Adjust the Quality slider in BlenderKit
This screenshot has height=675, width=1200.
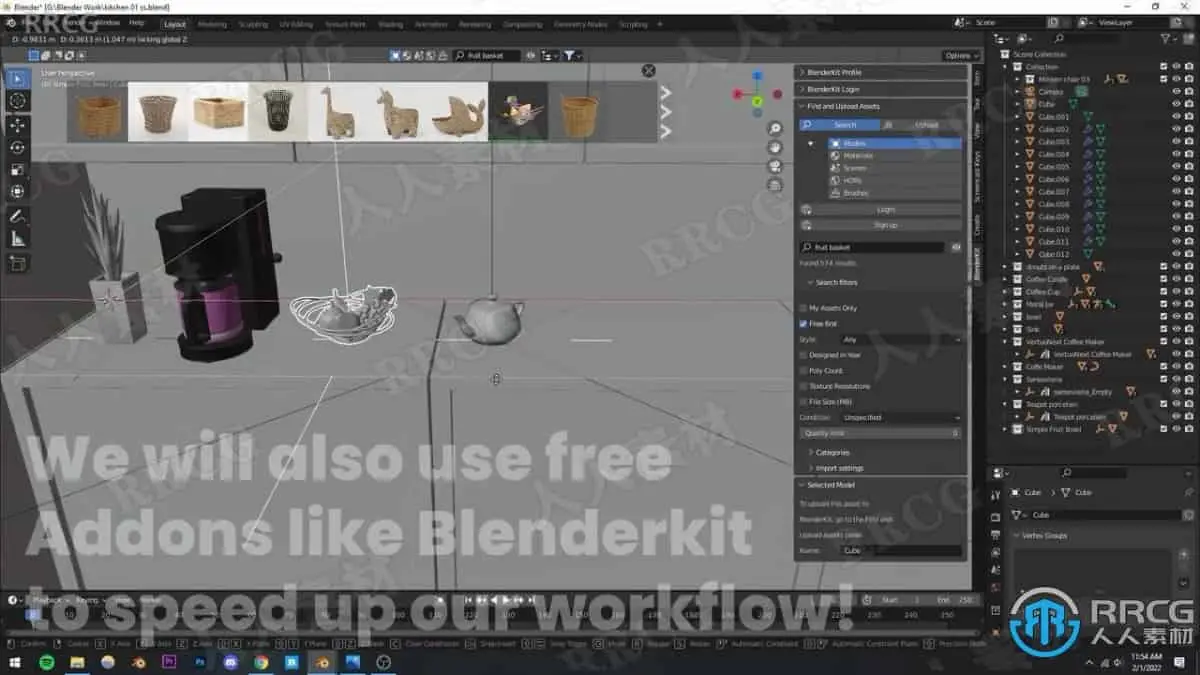(x=880, y=432)
